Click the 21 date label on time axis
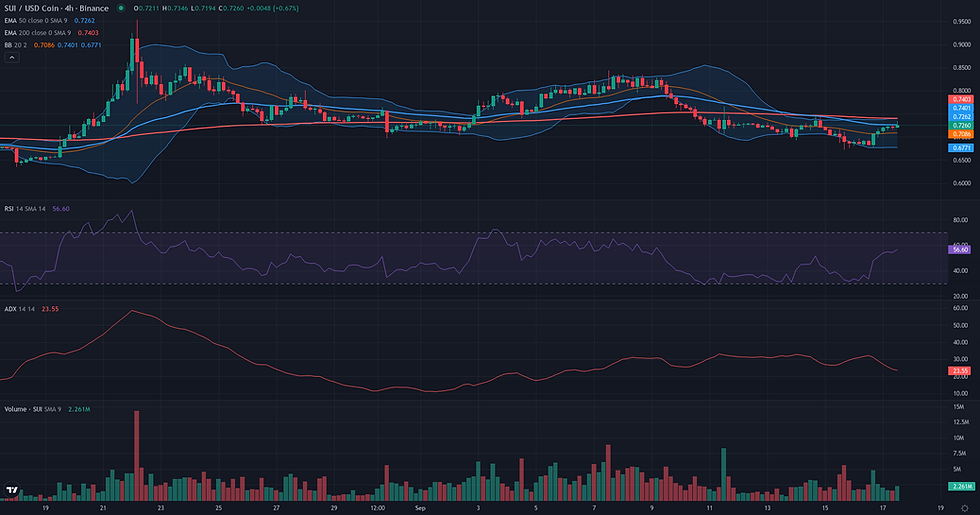The width and height of the screenshot is (980, 515). pos(103,508)
